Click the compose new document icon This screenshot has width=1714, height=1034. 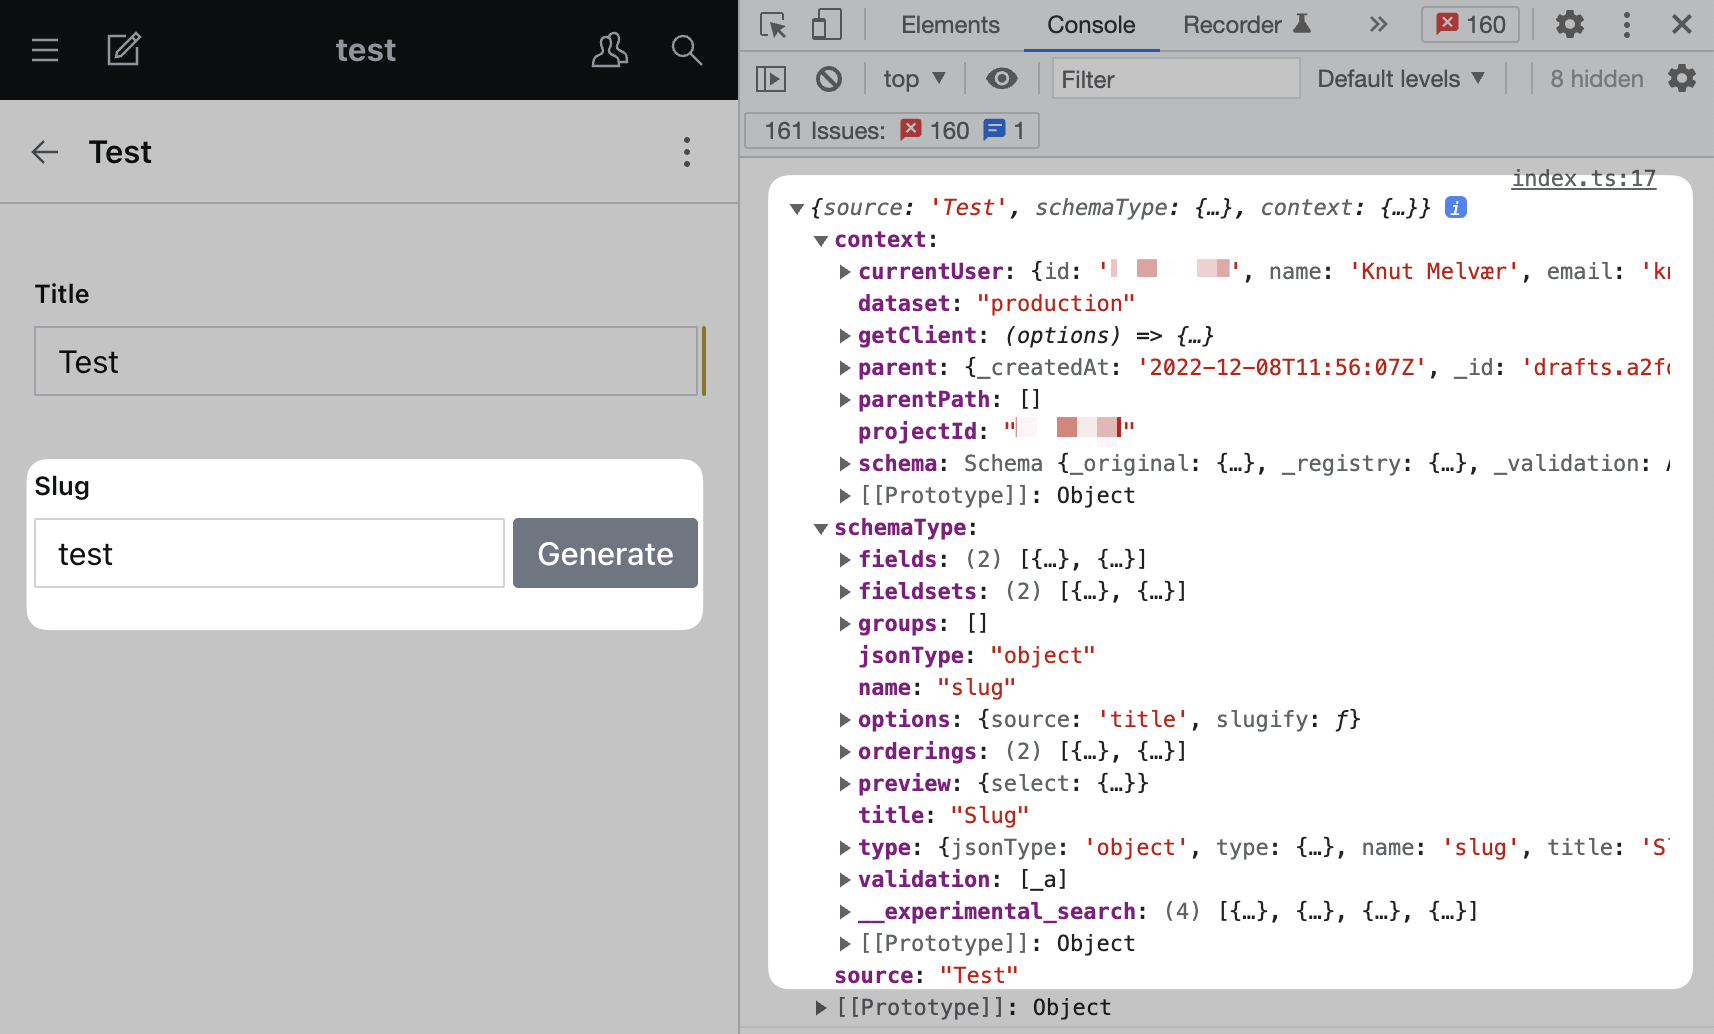(124, 49)
